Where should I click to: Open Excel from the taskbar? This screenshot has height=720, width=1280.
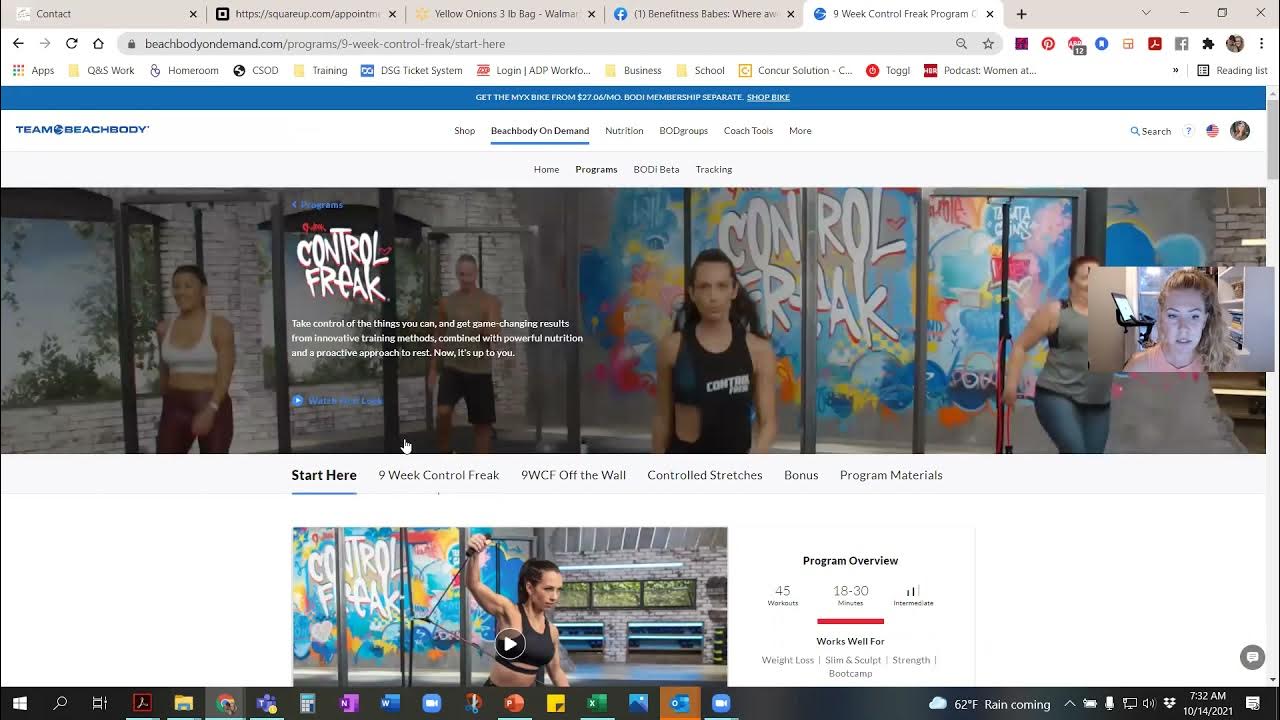point(596,703)
